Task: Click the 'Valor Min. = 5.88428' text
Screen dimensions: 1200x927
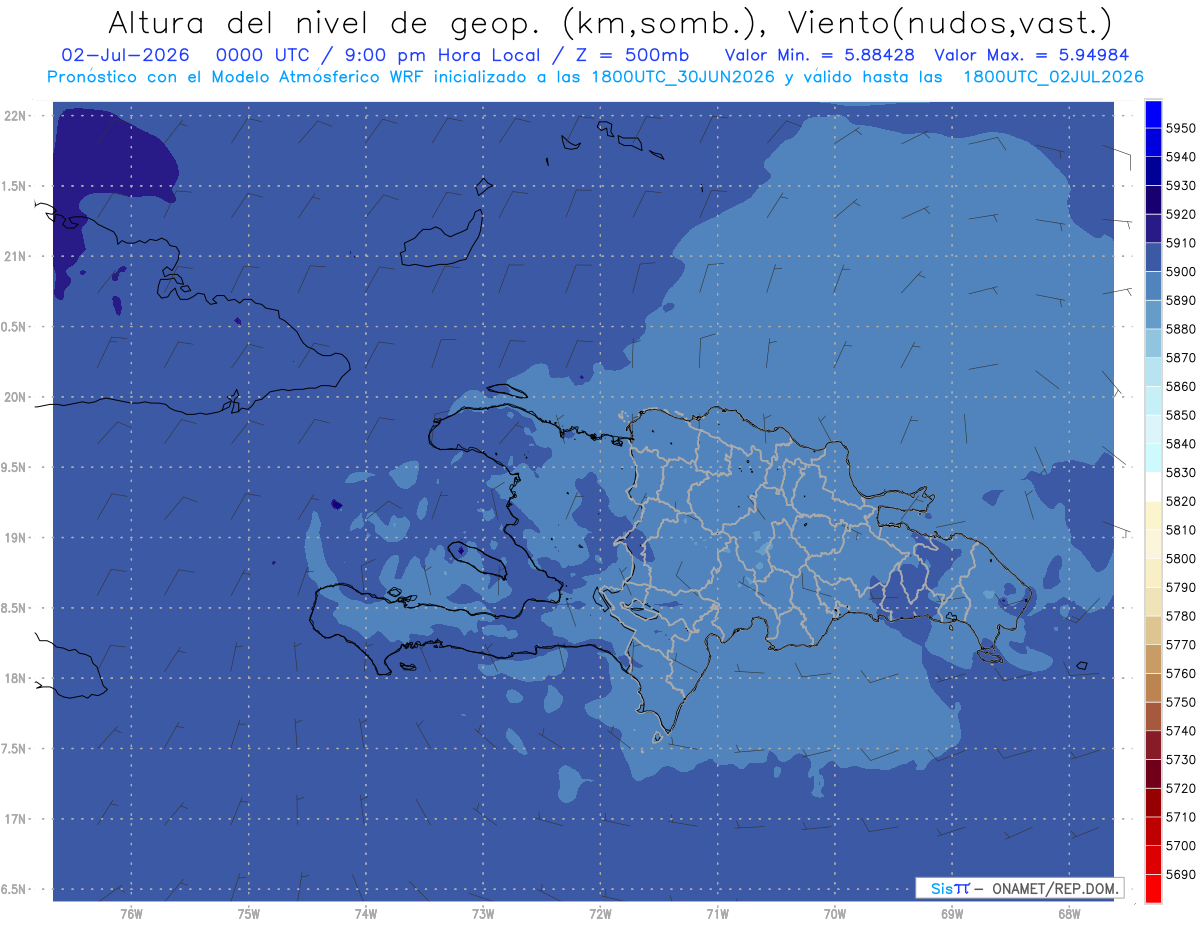Action: 819,55
